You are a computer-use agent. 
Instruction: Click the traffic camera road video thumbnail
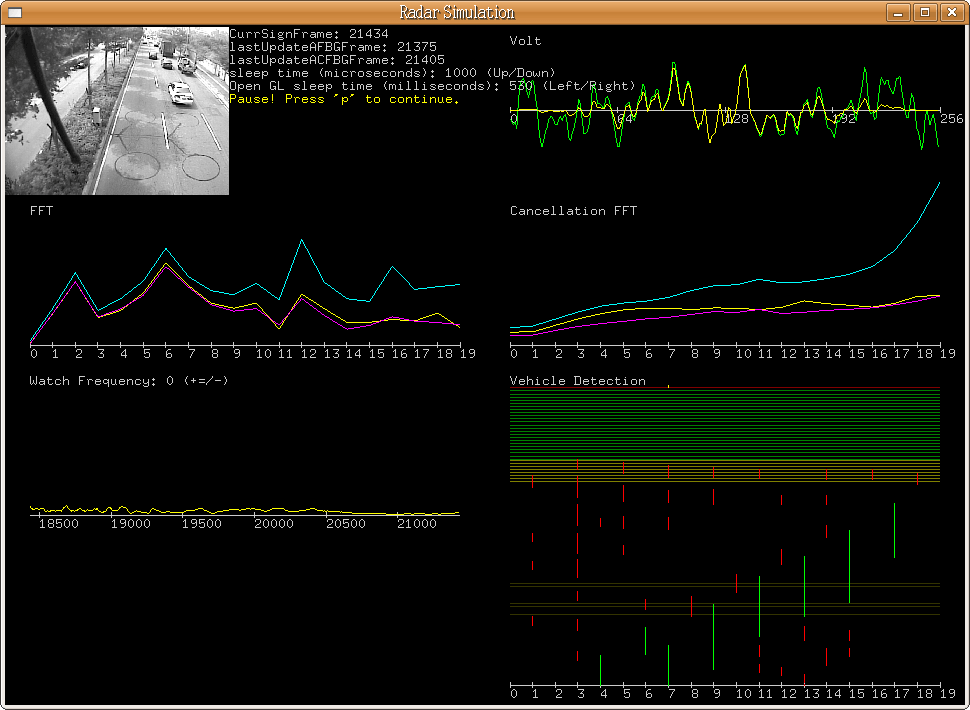tap(117, 110)
